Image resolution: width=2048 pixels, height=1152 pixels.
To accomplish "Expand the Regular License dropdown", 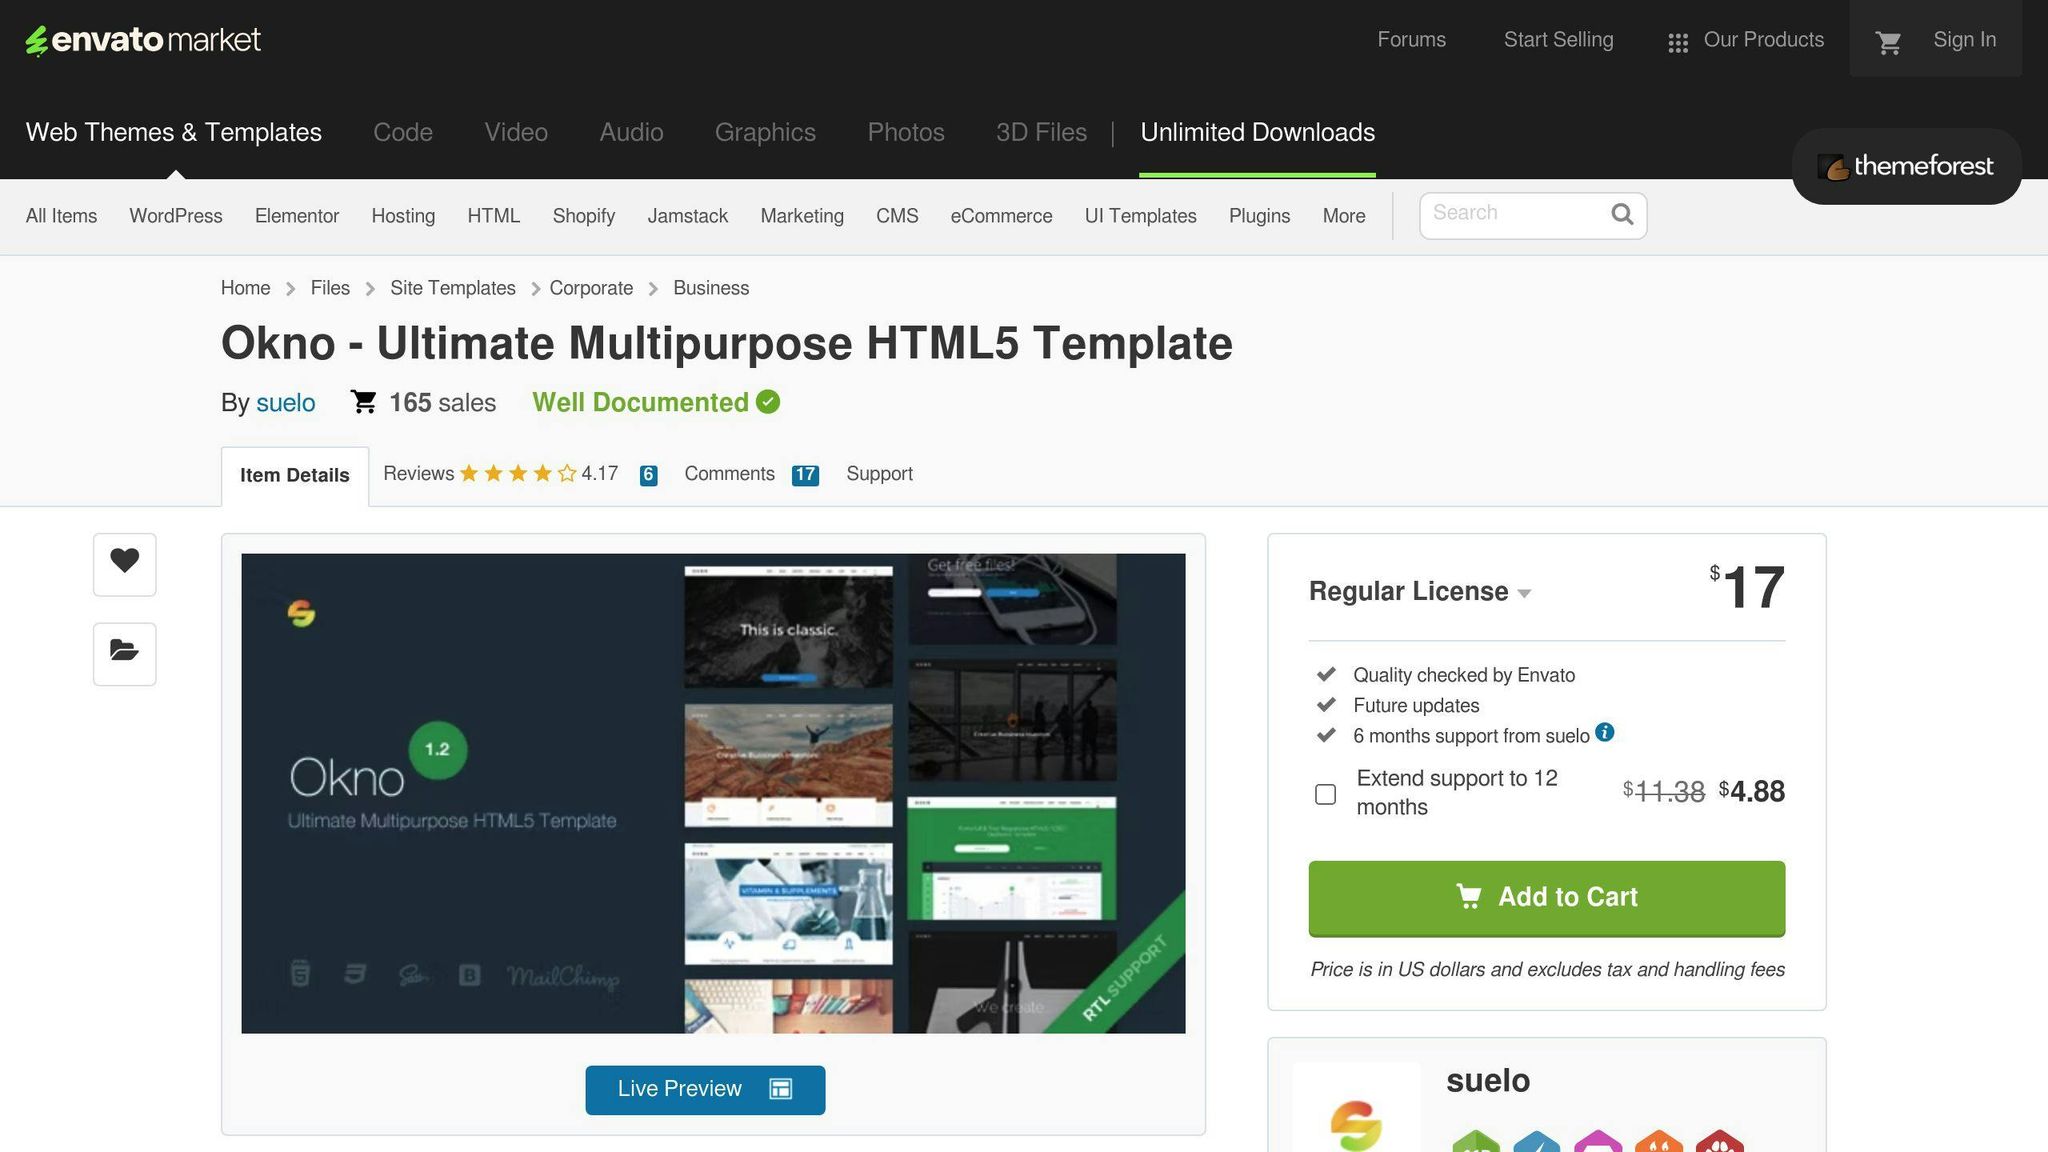I will (x=1420, y=592).
